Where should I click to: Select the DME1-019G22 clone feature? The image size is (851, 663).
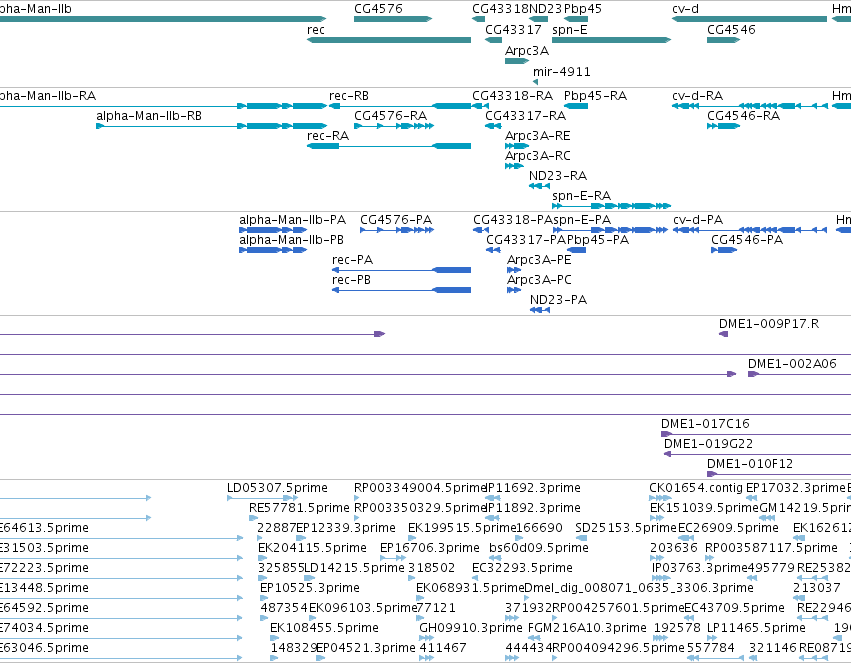758,454
